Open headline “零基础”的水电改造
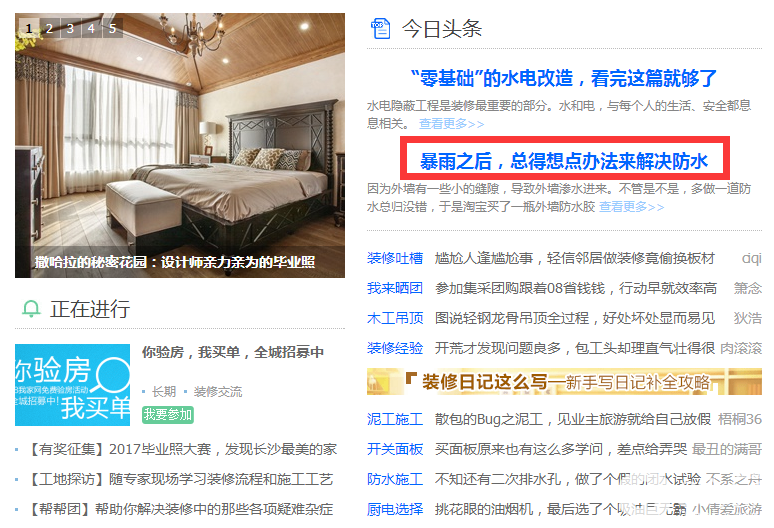 tap(564, 78)
